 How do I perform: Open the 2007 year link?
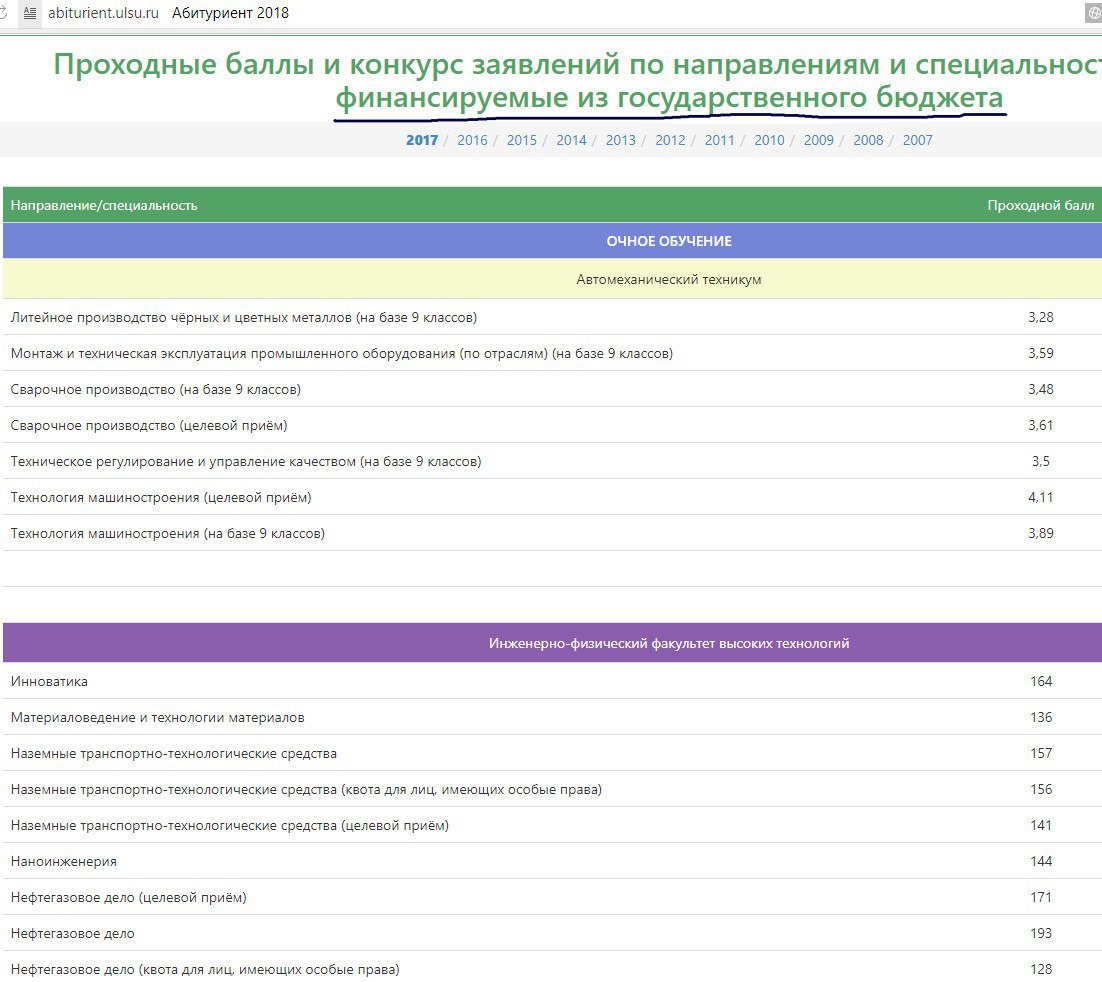click(x=918, y=140)
